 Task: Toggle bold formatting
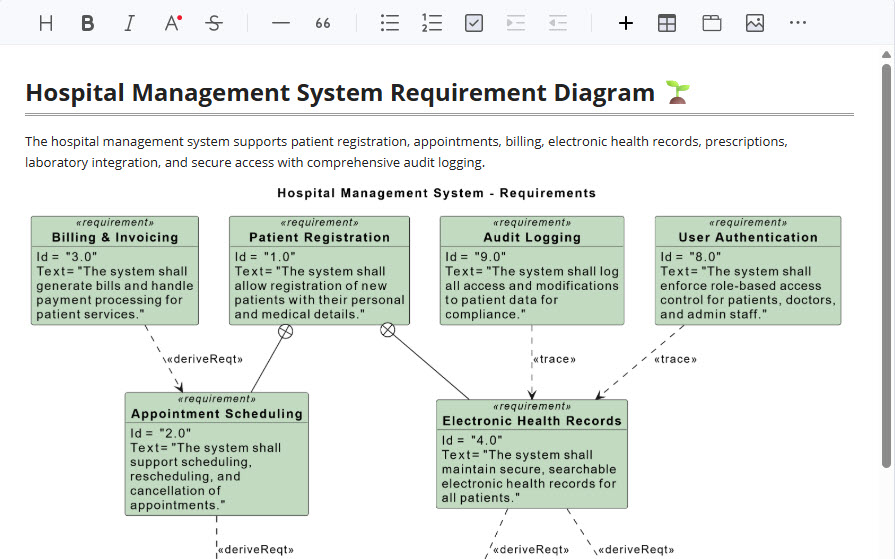click(87, 23)
